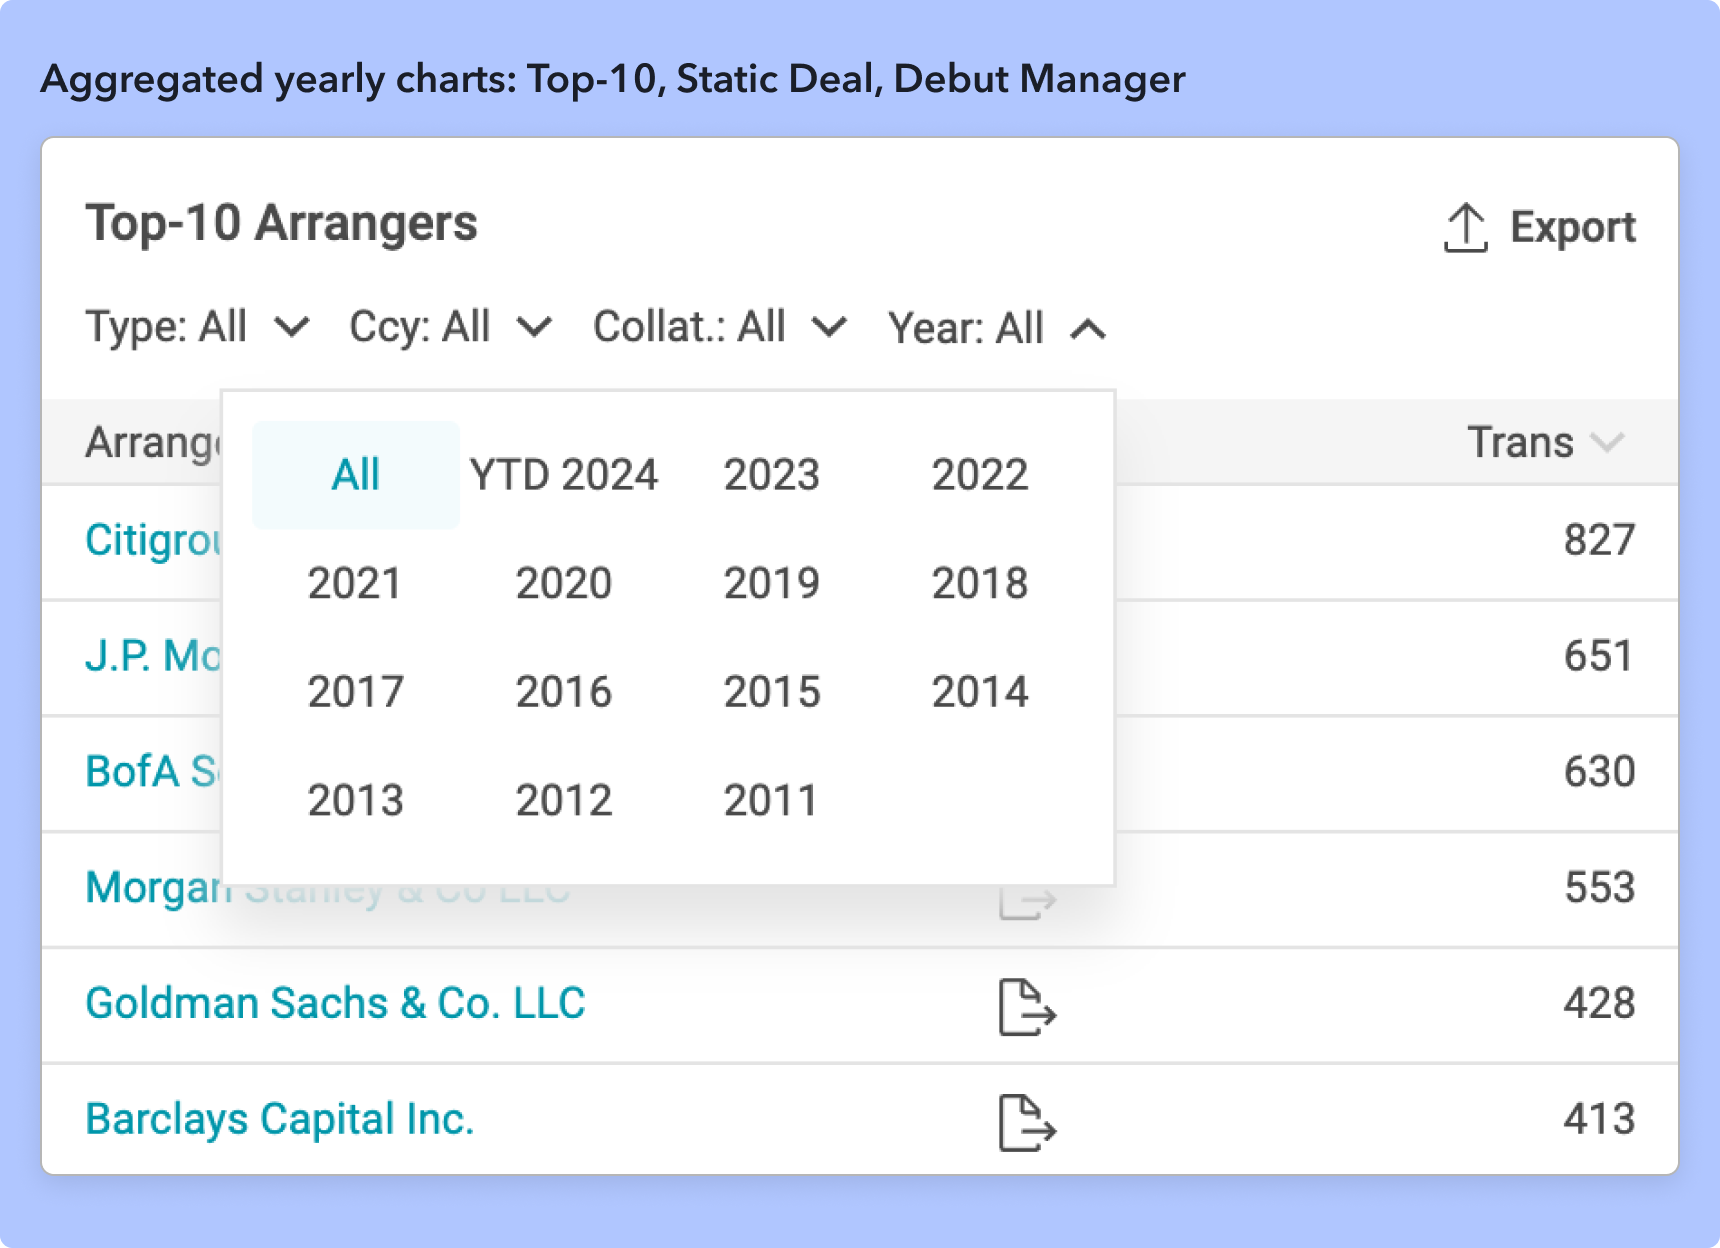Screen dimensions: 1720x1248
Task: Open Barclays Capital row export icon
Action: (x=1027, y=1123)
